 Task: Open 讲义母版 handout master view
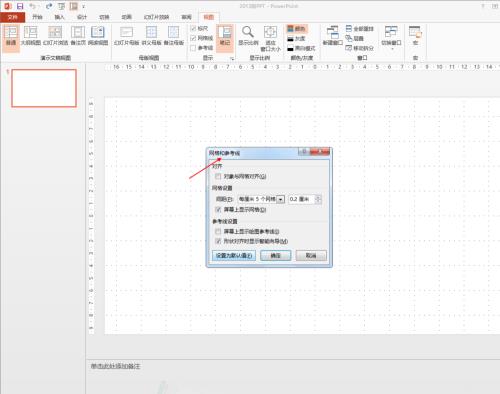tap(151, 36)
